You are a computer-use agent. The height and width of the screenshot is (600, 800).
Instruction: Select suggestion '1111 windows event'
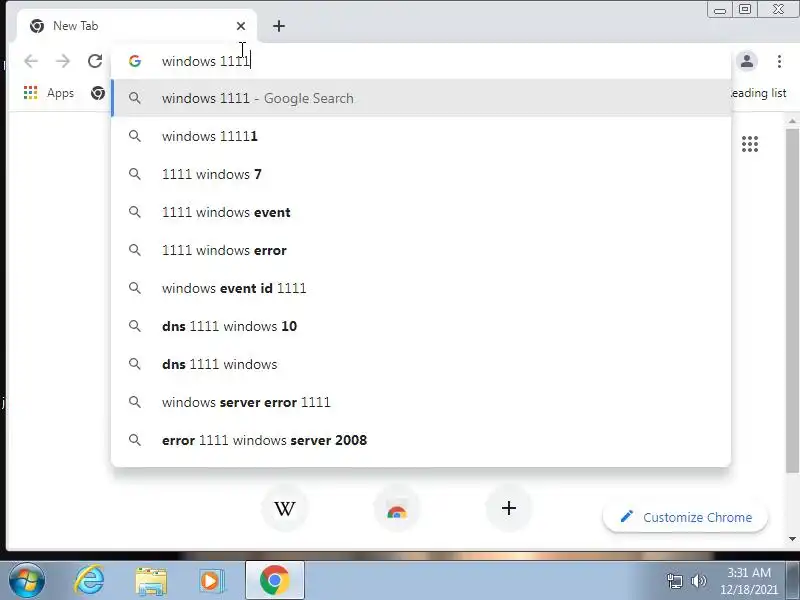tap(421, 212)
